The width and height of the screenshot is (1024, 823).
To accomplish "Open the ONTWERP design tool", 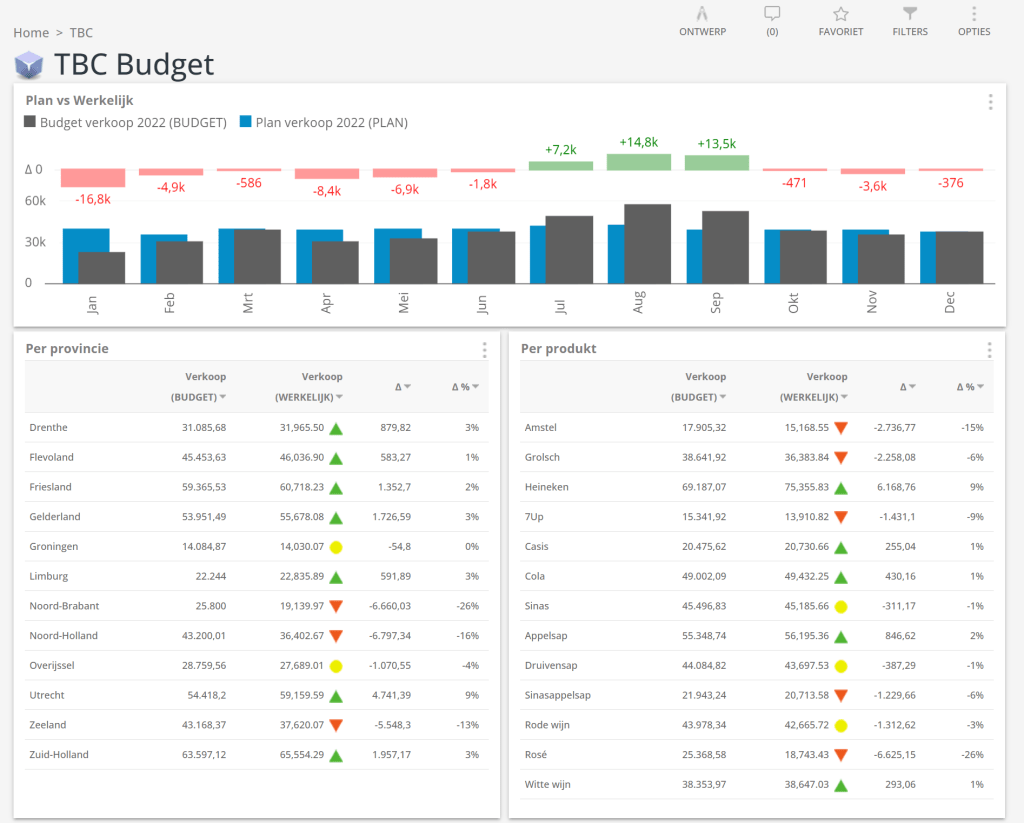I will click(702, 20).
